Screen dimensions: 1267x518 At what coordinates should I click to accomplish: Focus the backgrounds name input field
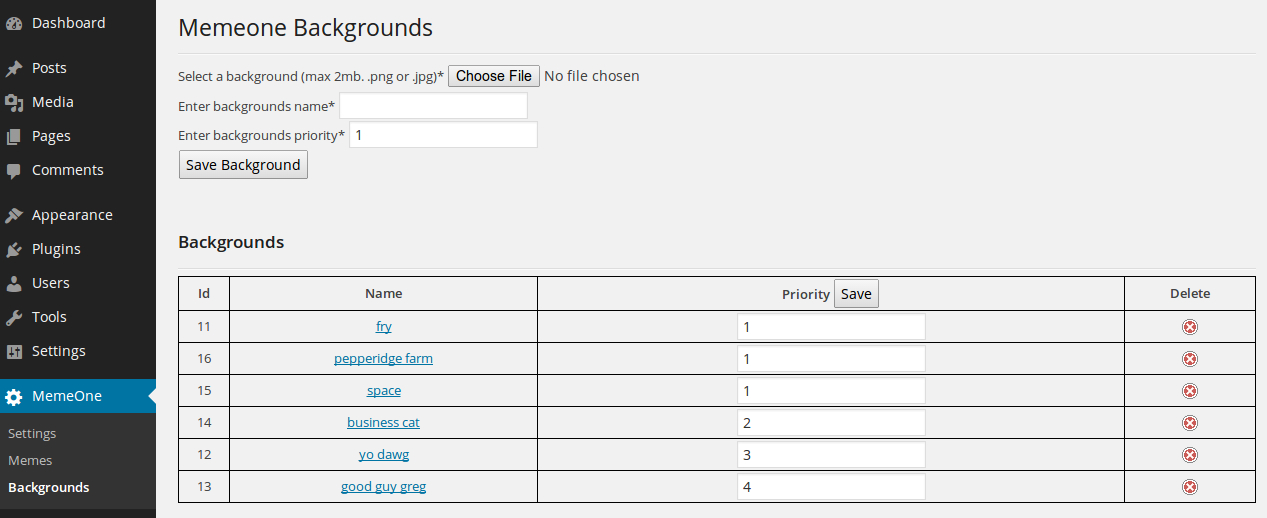click(433, 106)
